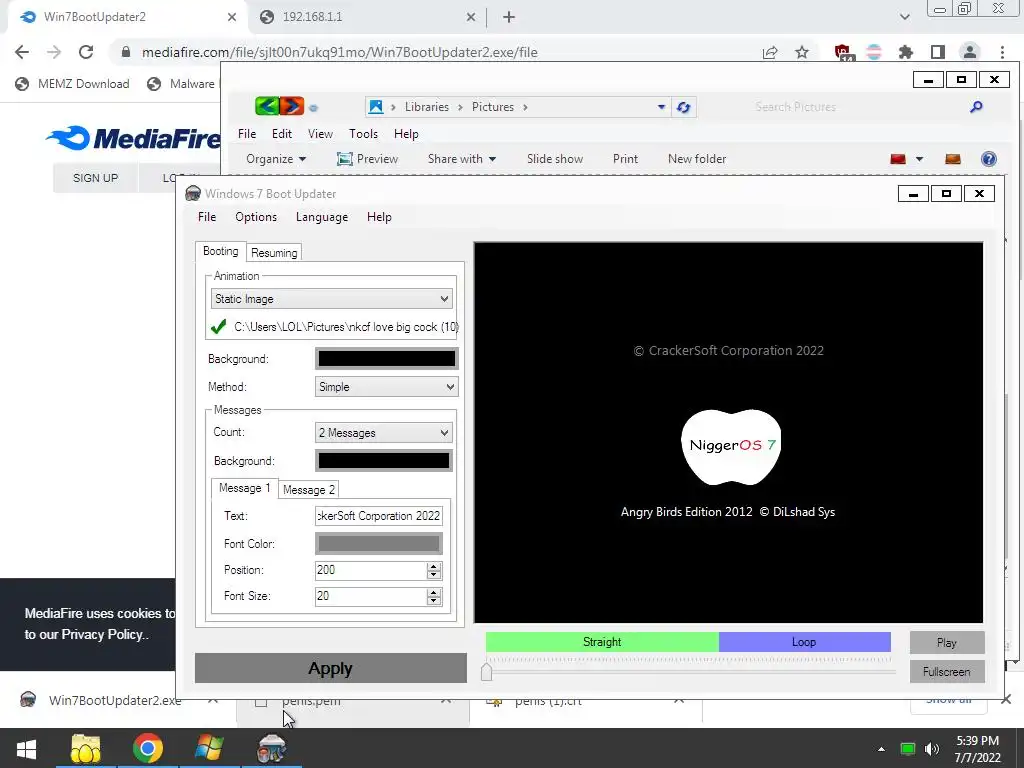Screen dimensions: 1024x768
Task: Click Explorer orange forward arrow
Action: click(292, 106)
